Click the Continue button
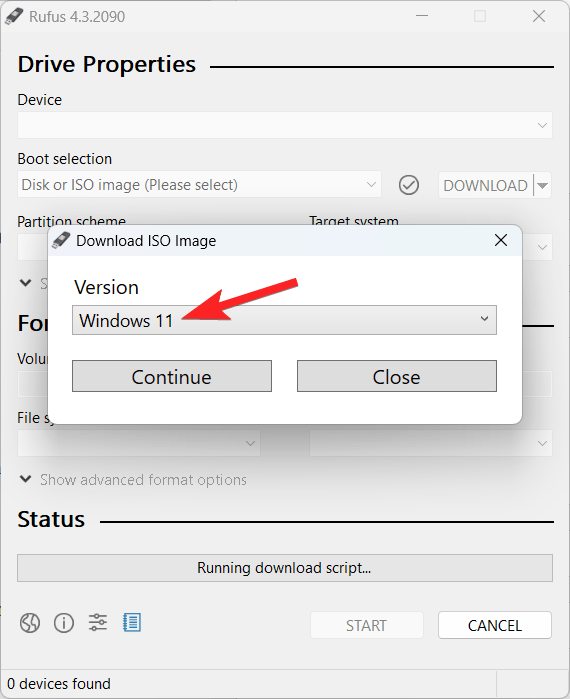This screenshot has width=570, height=699. pyautogui.click(x=172, y=376)
